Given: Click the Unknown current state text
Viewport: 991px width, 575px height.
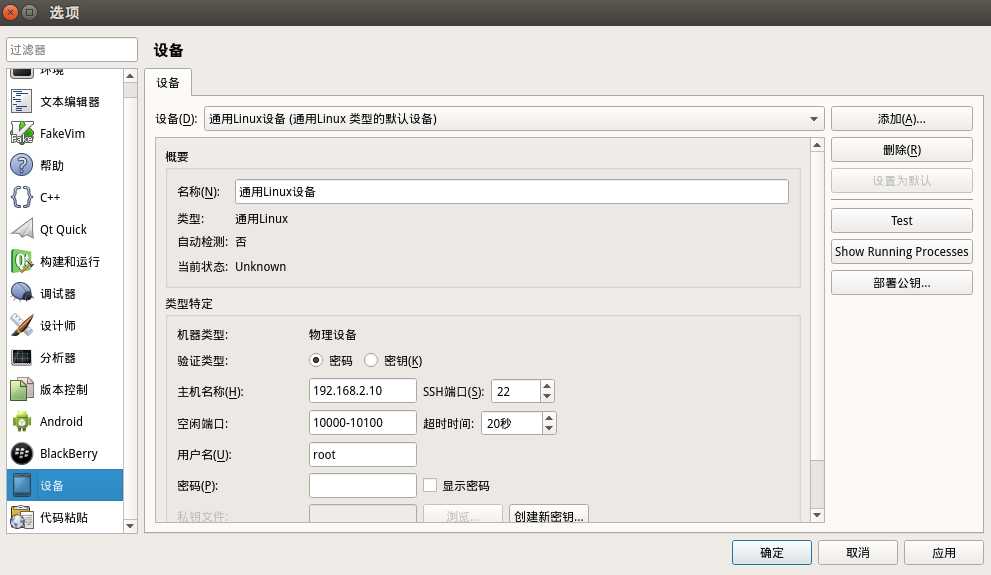Looking at the screenshot, I should [260, 267].
